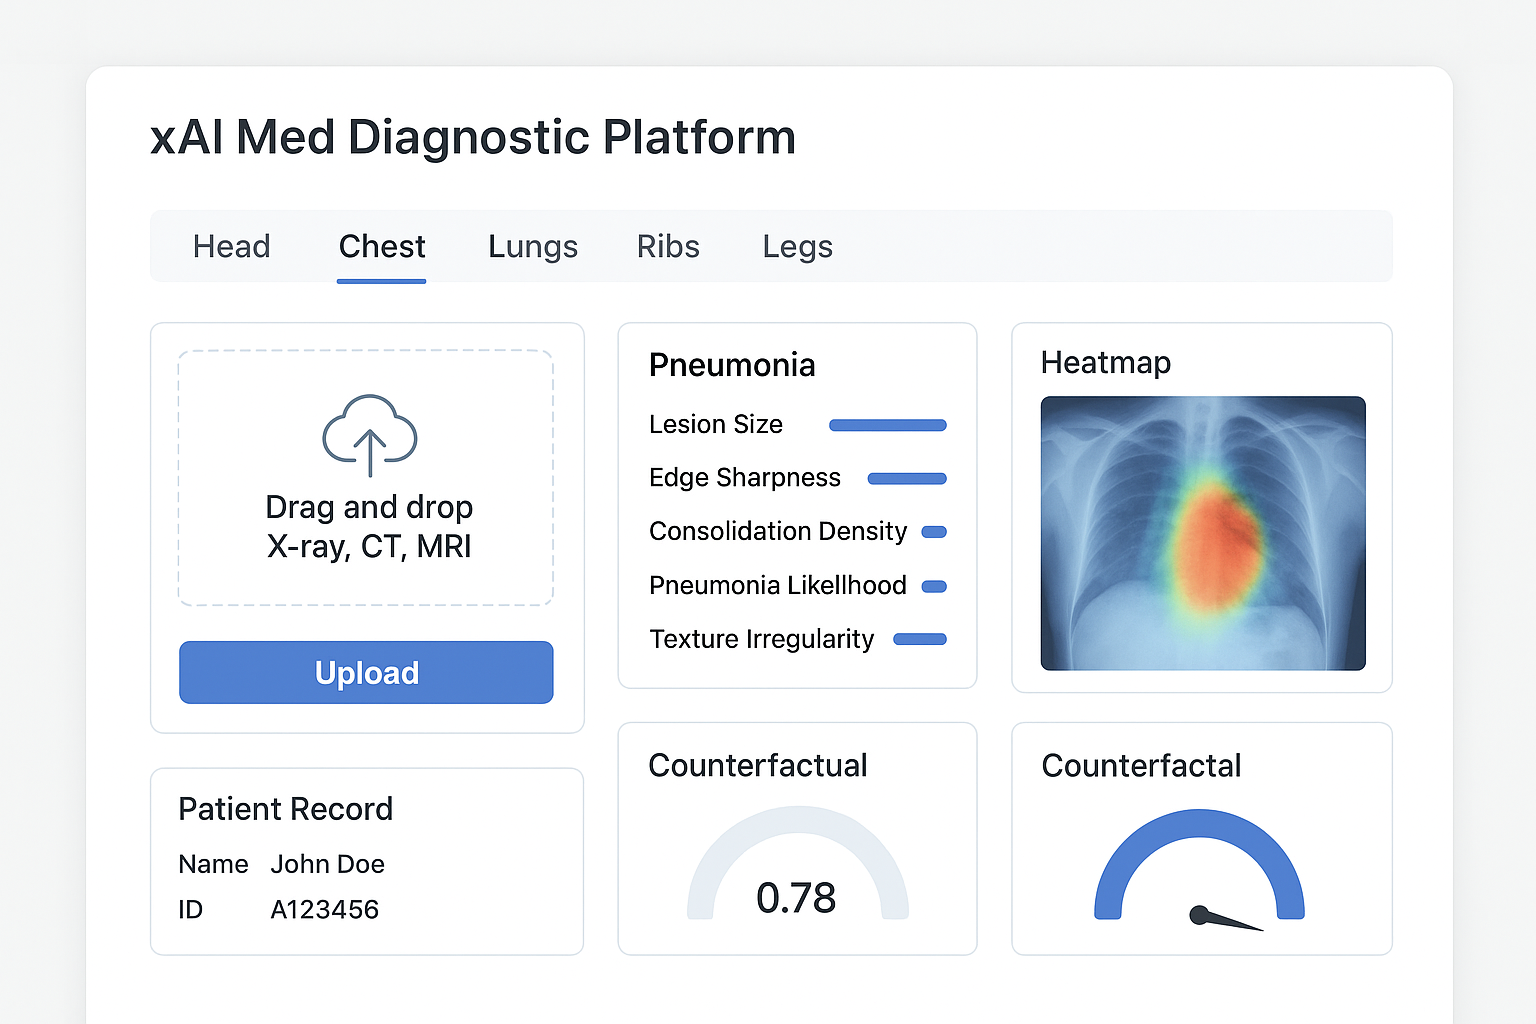The image size is (1536, 1024).
Task: Adjust the Pneumonia Likellhood slider
Action: point(933,586)
